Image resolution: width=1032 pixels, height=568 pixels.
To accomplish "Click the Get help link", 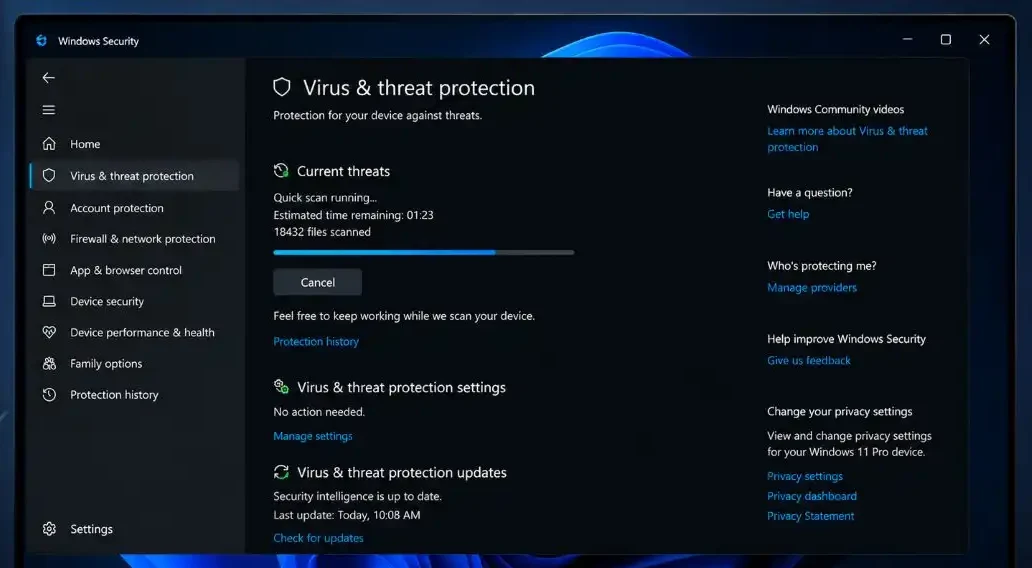I will (x=788, y=214).
